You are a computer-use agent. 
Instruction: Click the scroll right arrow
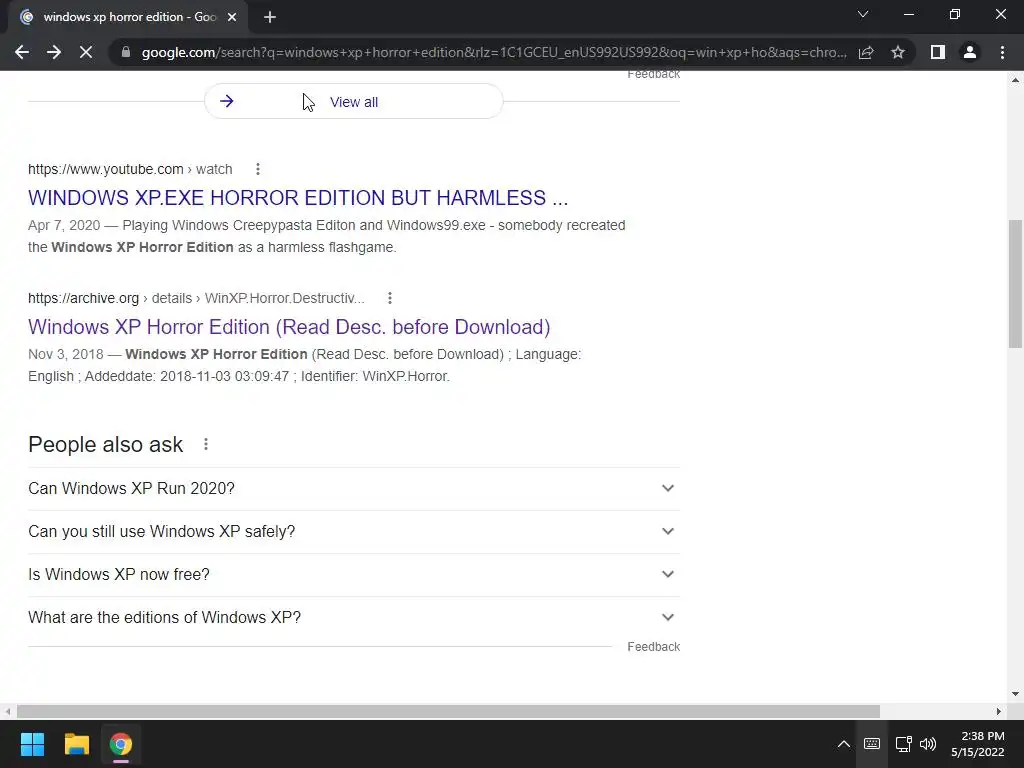click(999, 711)
